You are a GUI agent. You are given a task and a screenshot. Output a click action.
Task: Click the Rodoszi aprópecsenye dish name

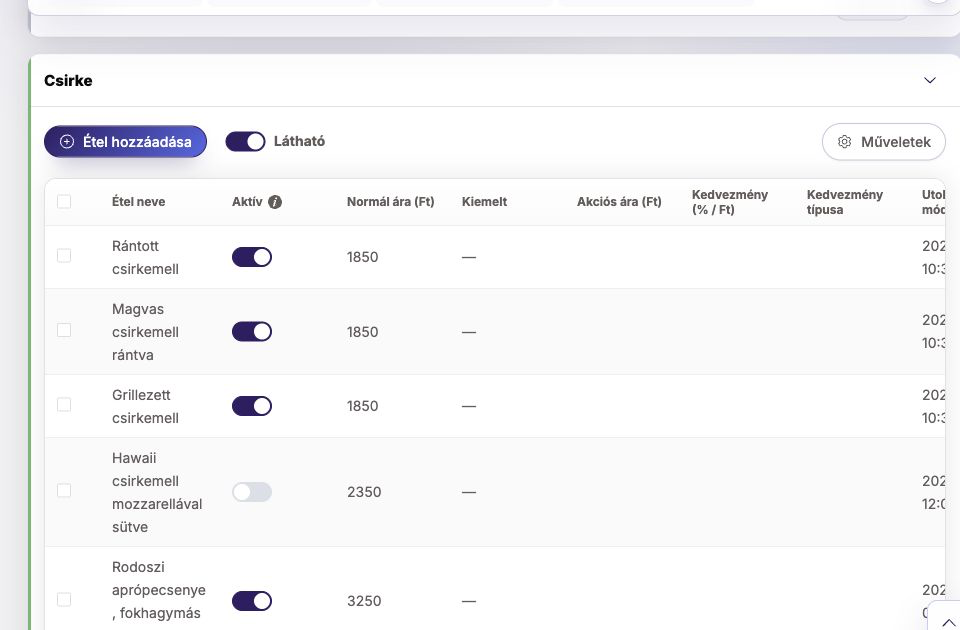point(159,590)
